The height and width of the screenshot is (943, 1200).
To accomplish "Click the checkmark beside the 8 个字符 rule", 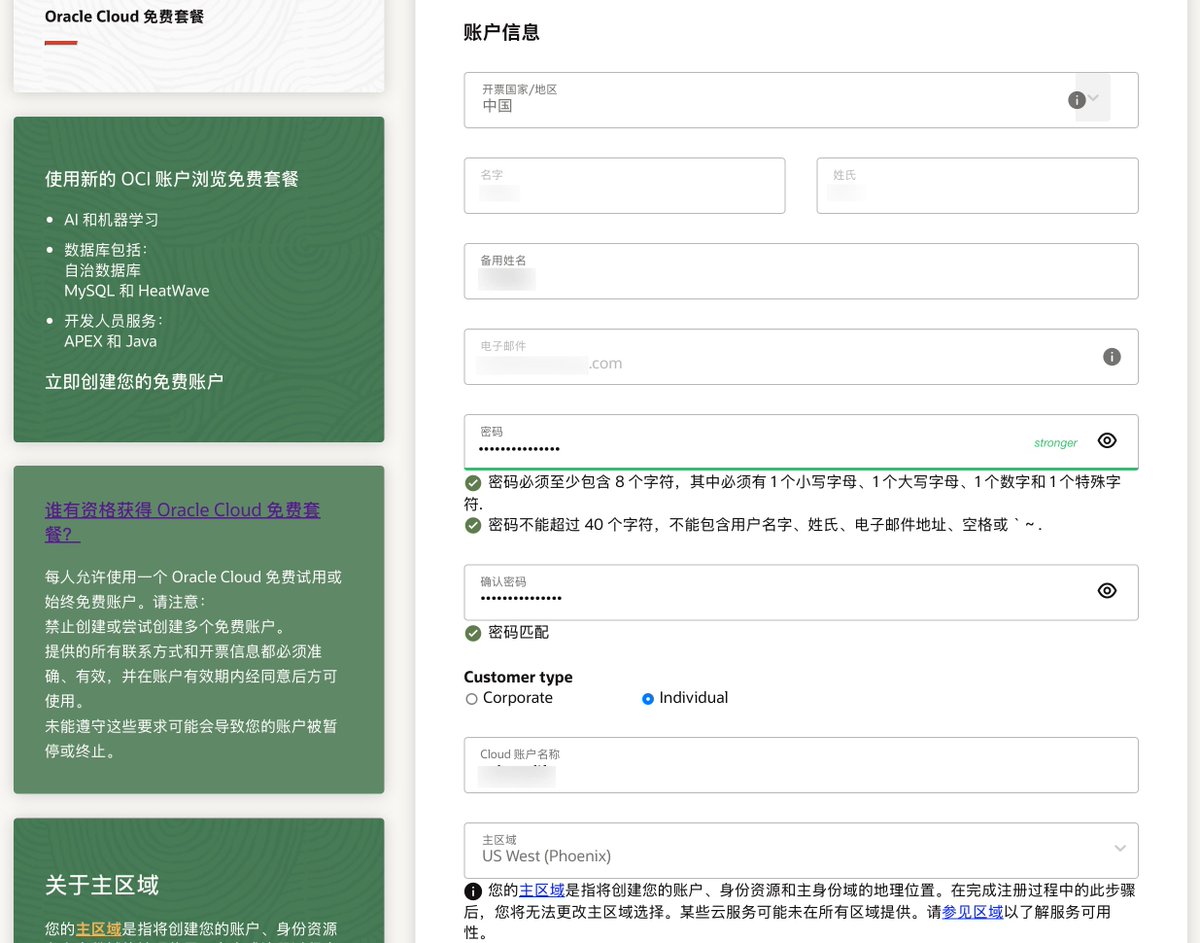I will click(x=473, y=483).
